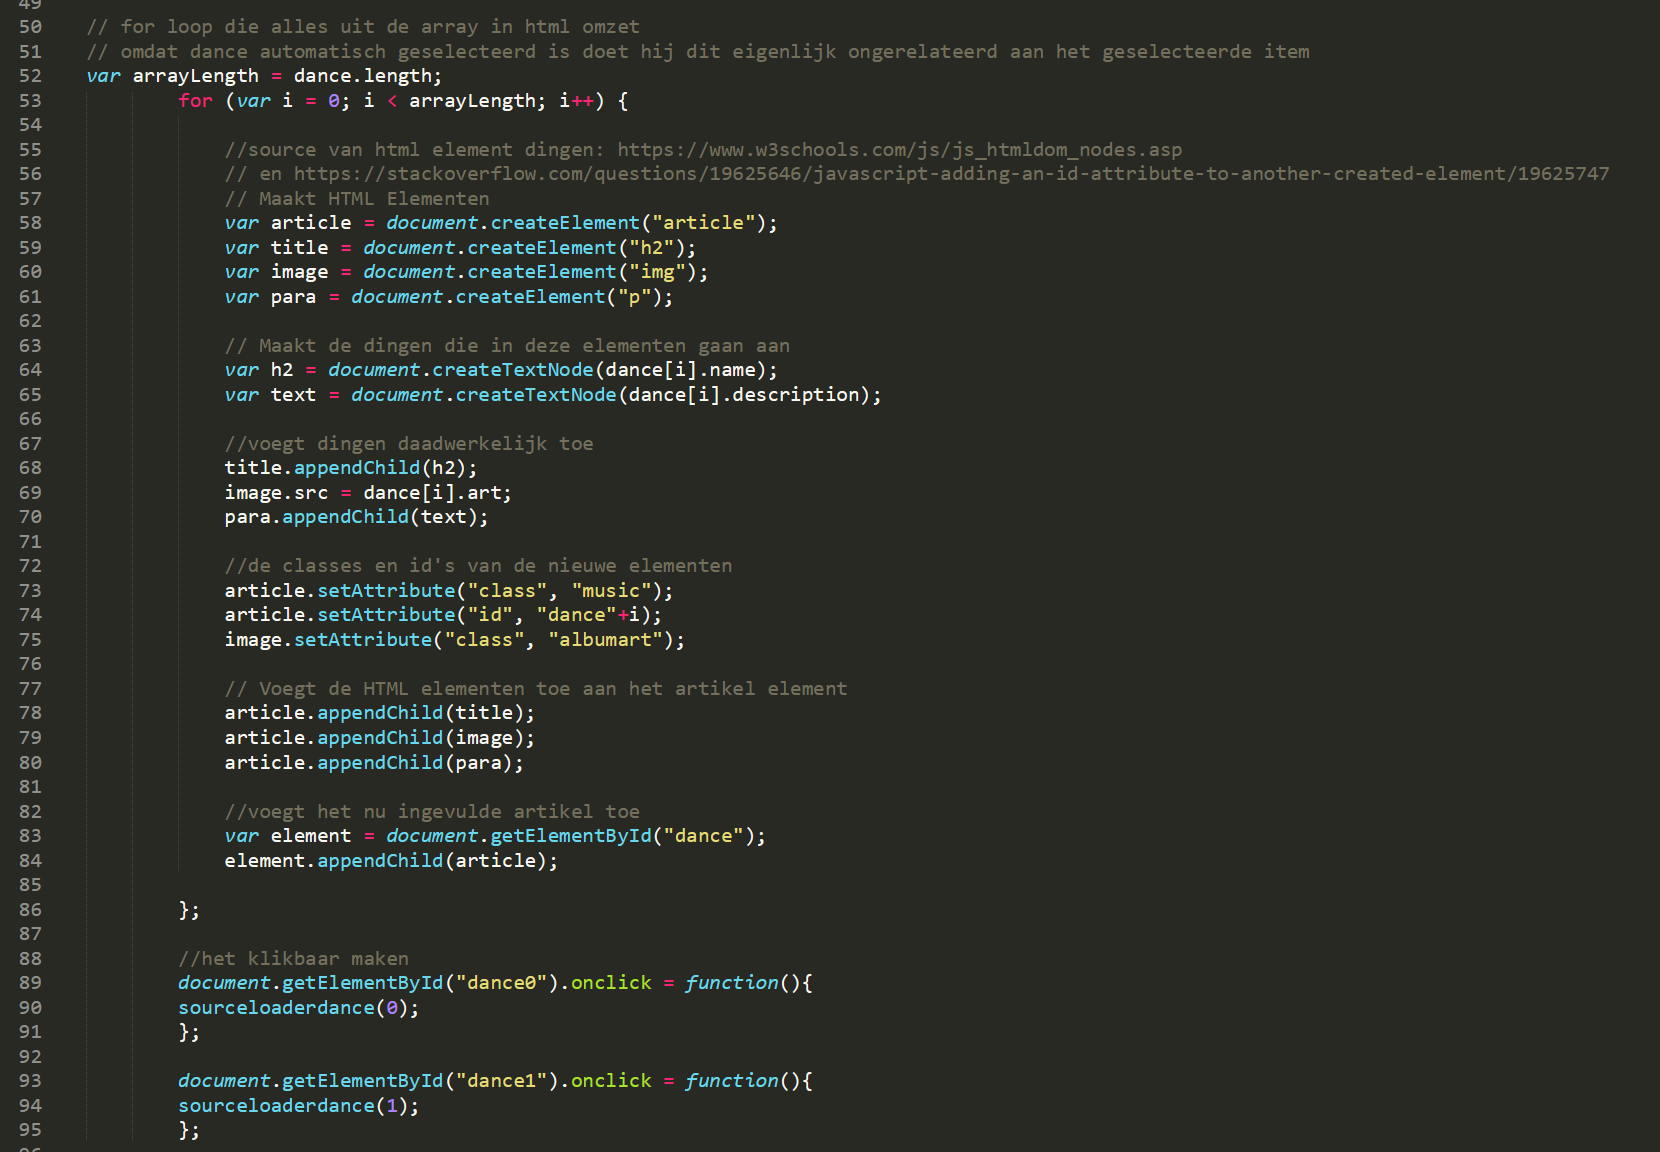The width and height of the screenshot is (1660, 1152).
Task: Click 'article.appendChild(para)' line
Action: 374,763
